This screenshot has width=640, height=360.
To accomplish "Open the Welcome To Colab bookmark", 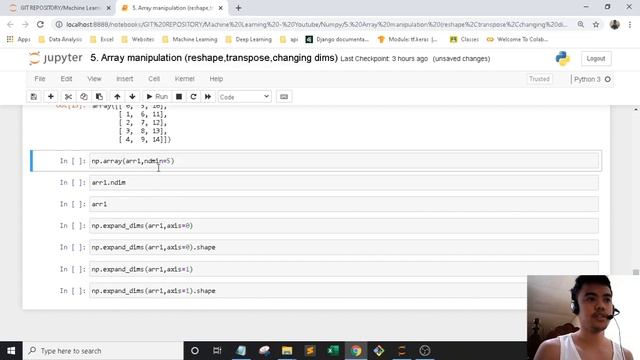I will [x=517, y=39].
